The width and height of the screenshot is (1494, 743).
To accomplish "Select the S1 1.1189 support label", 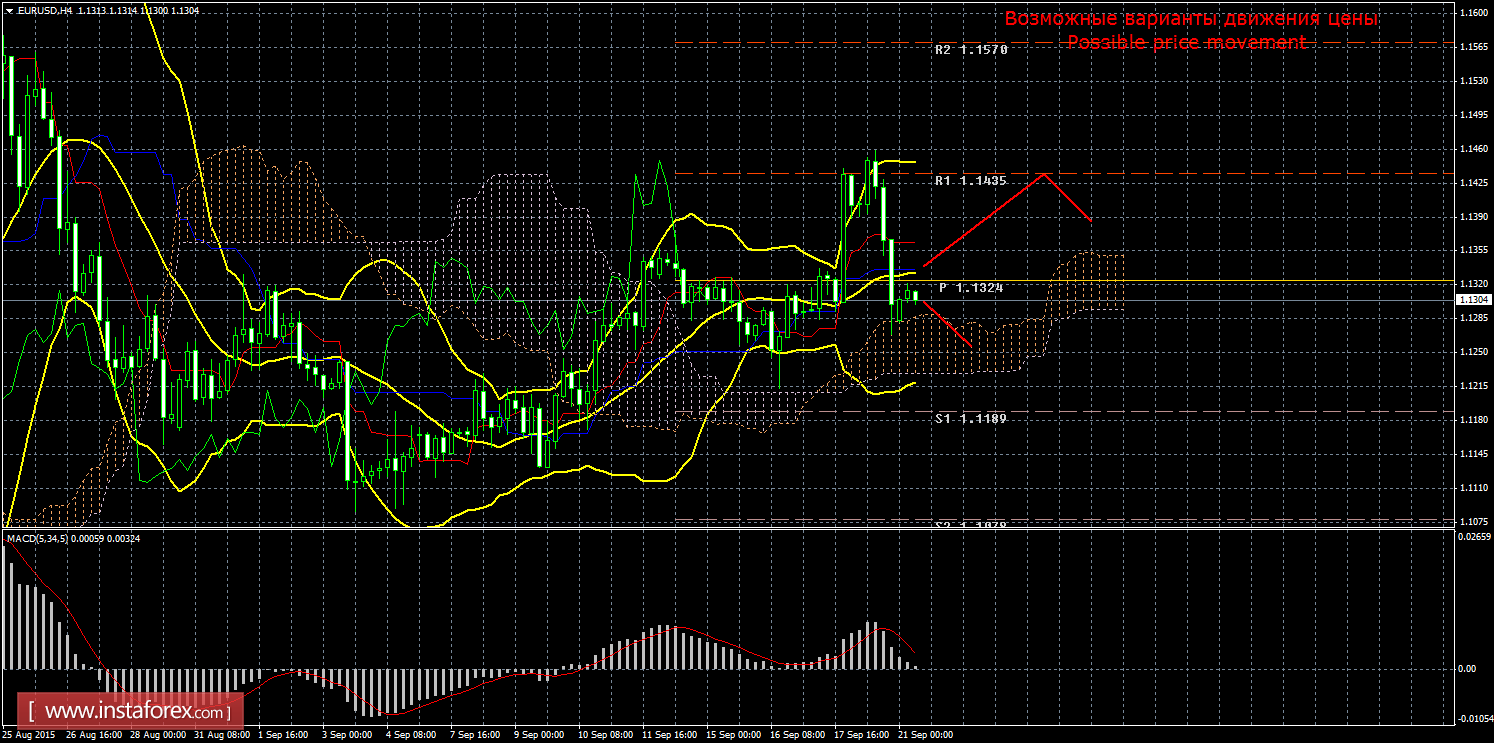I will [971, 418].
